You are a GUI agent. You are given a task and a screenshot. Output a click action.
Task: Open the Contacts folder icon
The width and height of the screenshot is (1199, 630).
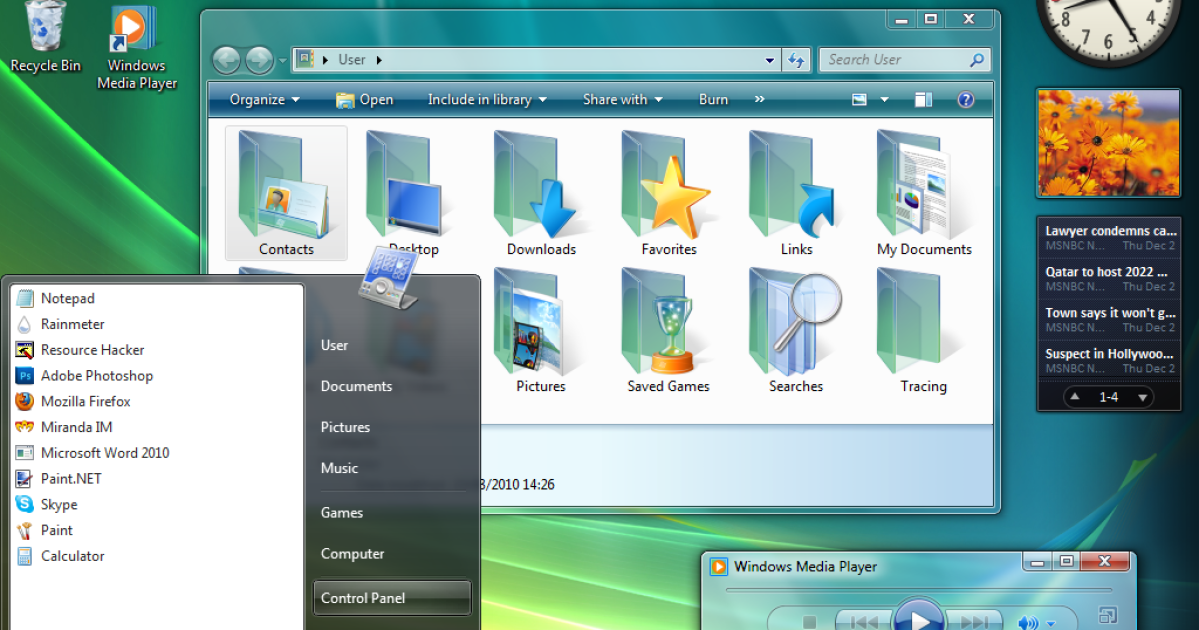(x=286, y=193)
